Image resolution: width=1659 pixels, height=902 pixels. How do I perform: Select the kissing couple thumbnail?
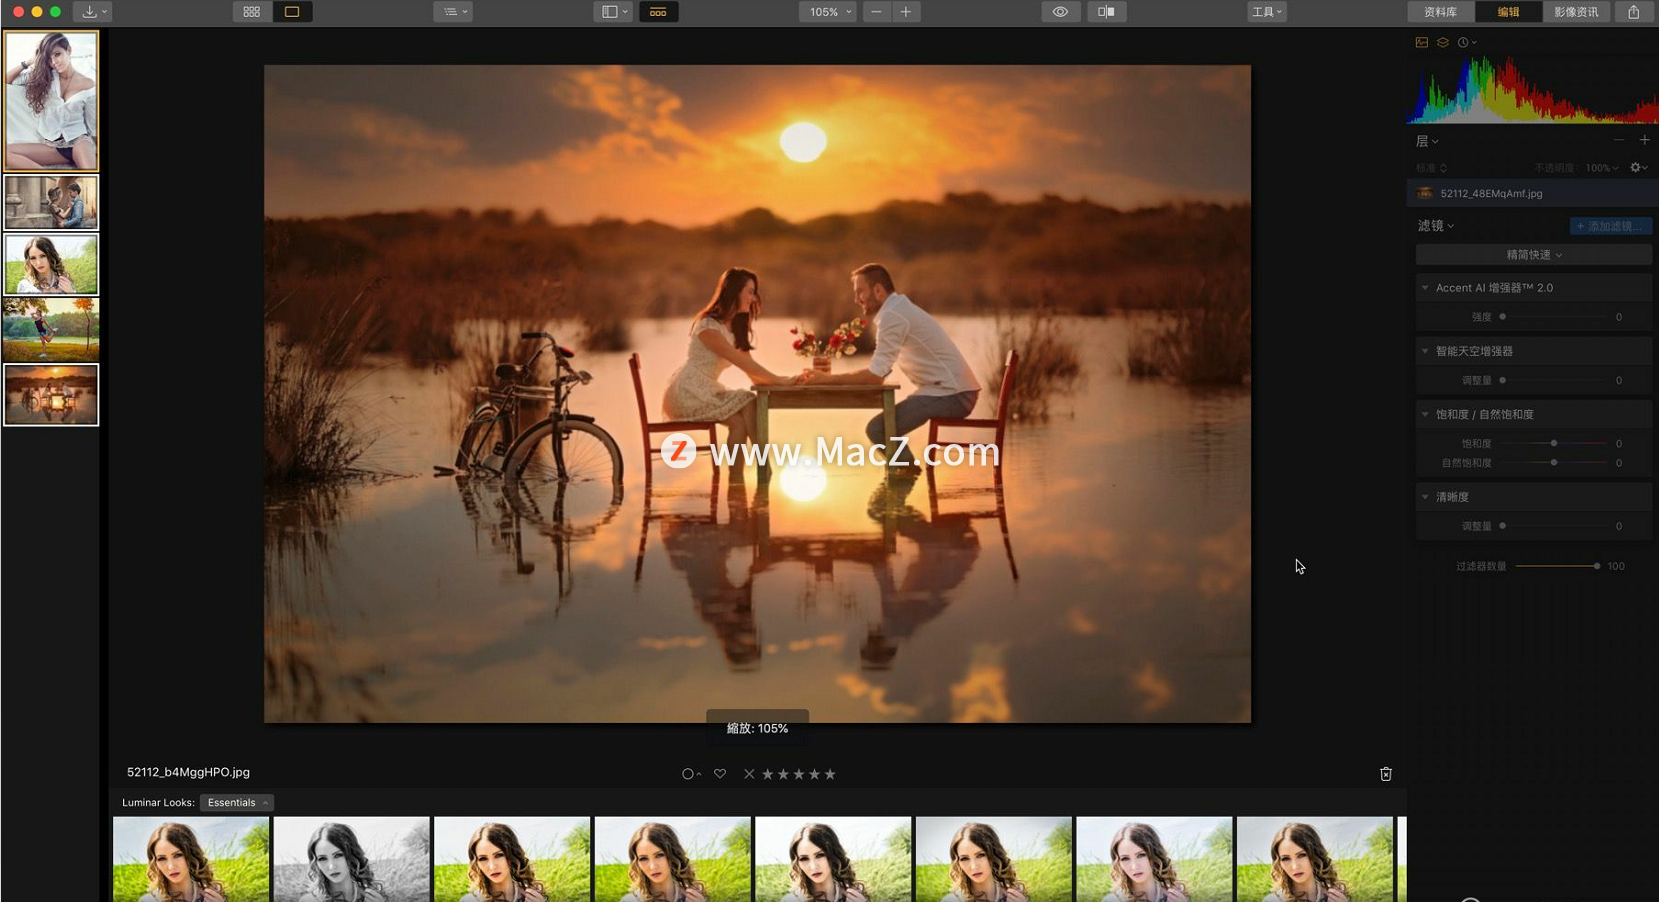51,203
